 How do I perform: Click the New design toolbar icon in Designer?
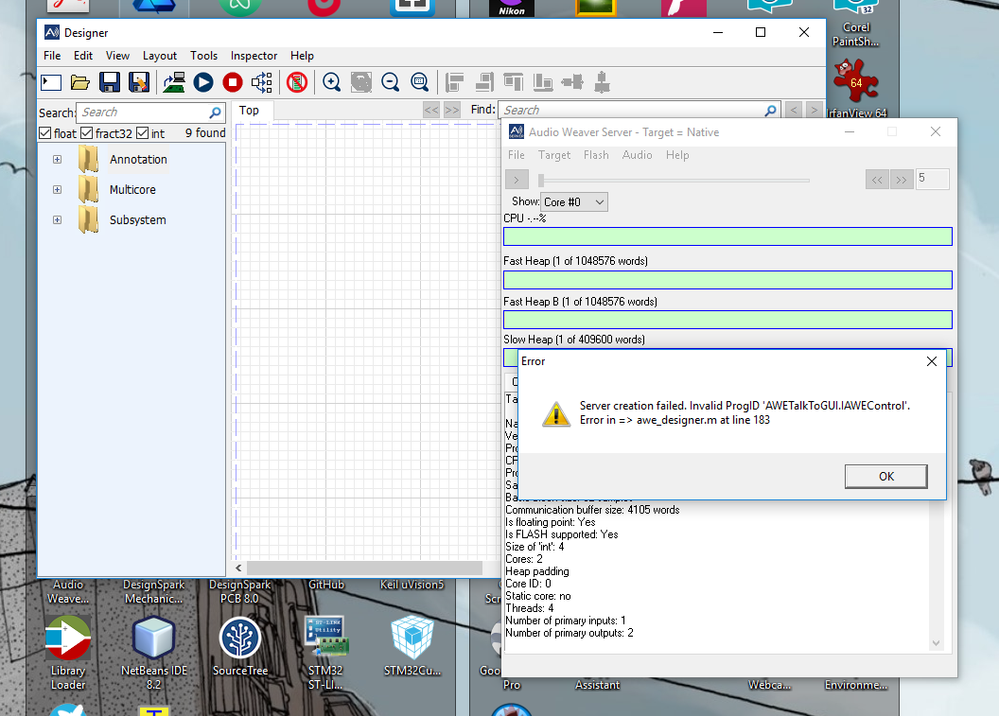pyautogui.click(x=51, y=82)
